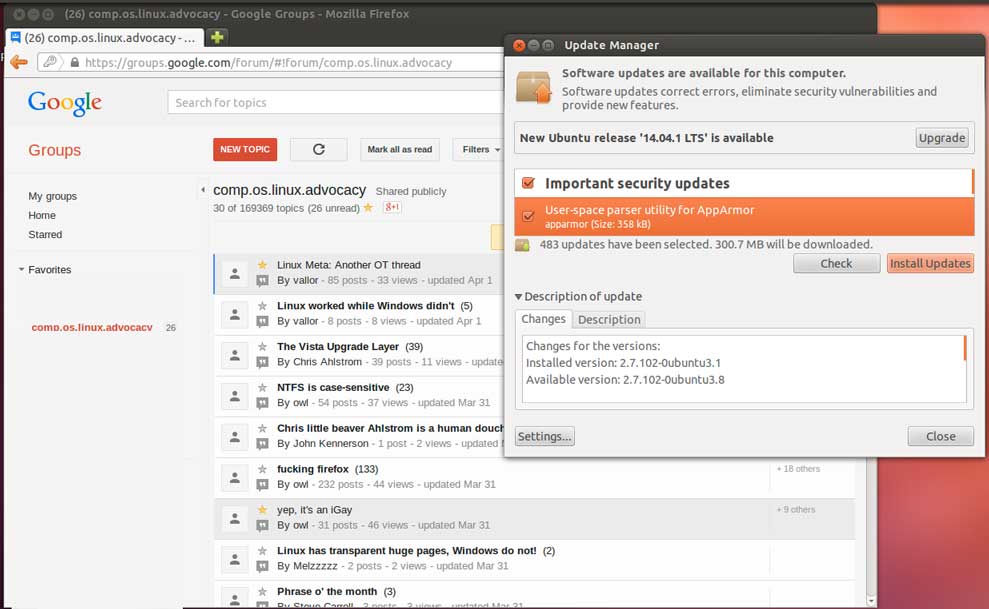
Task: Uncheck the Important security updates checkbox
Action: [529, 183]
